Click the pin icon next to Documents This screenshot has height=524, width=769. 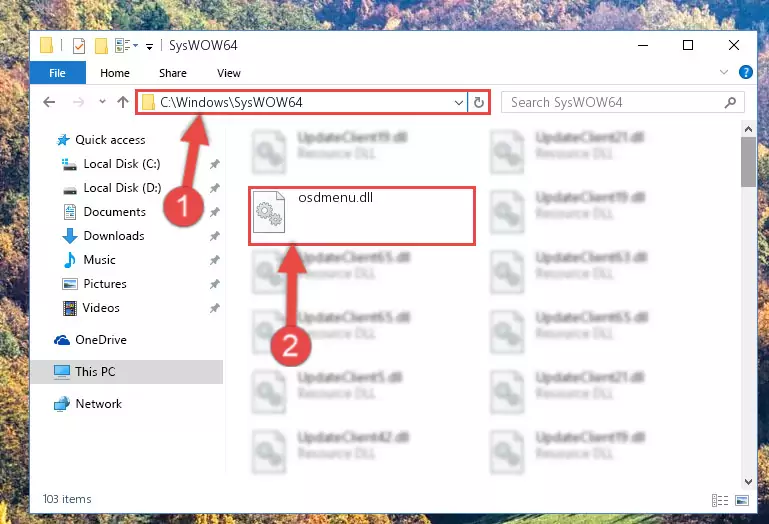click(x=214, y=212)
